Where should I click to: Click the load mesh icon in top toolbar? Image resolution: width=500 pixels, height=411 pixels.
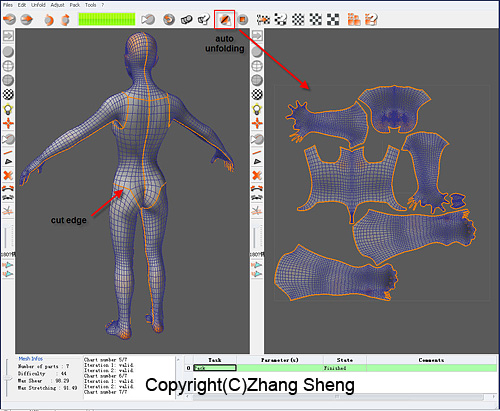[10, 19]
